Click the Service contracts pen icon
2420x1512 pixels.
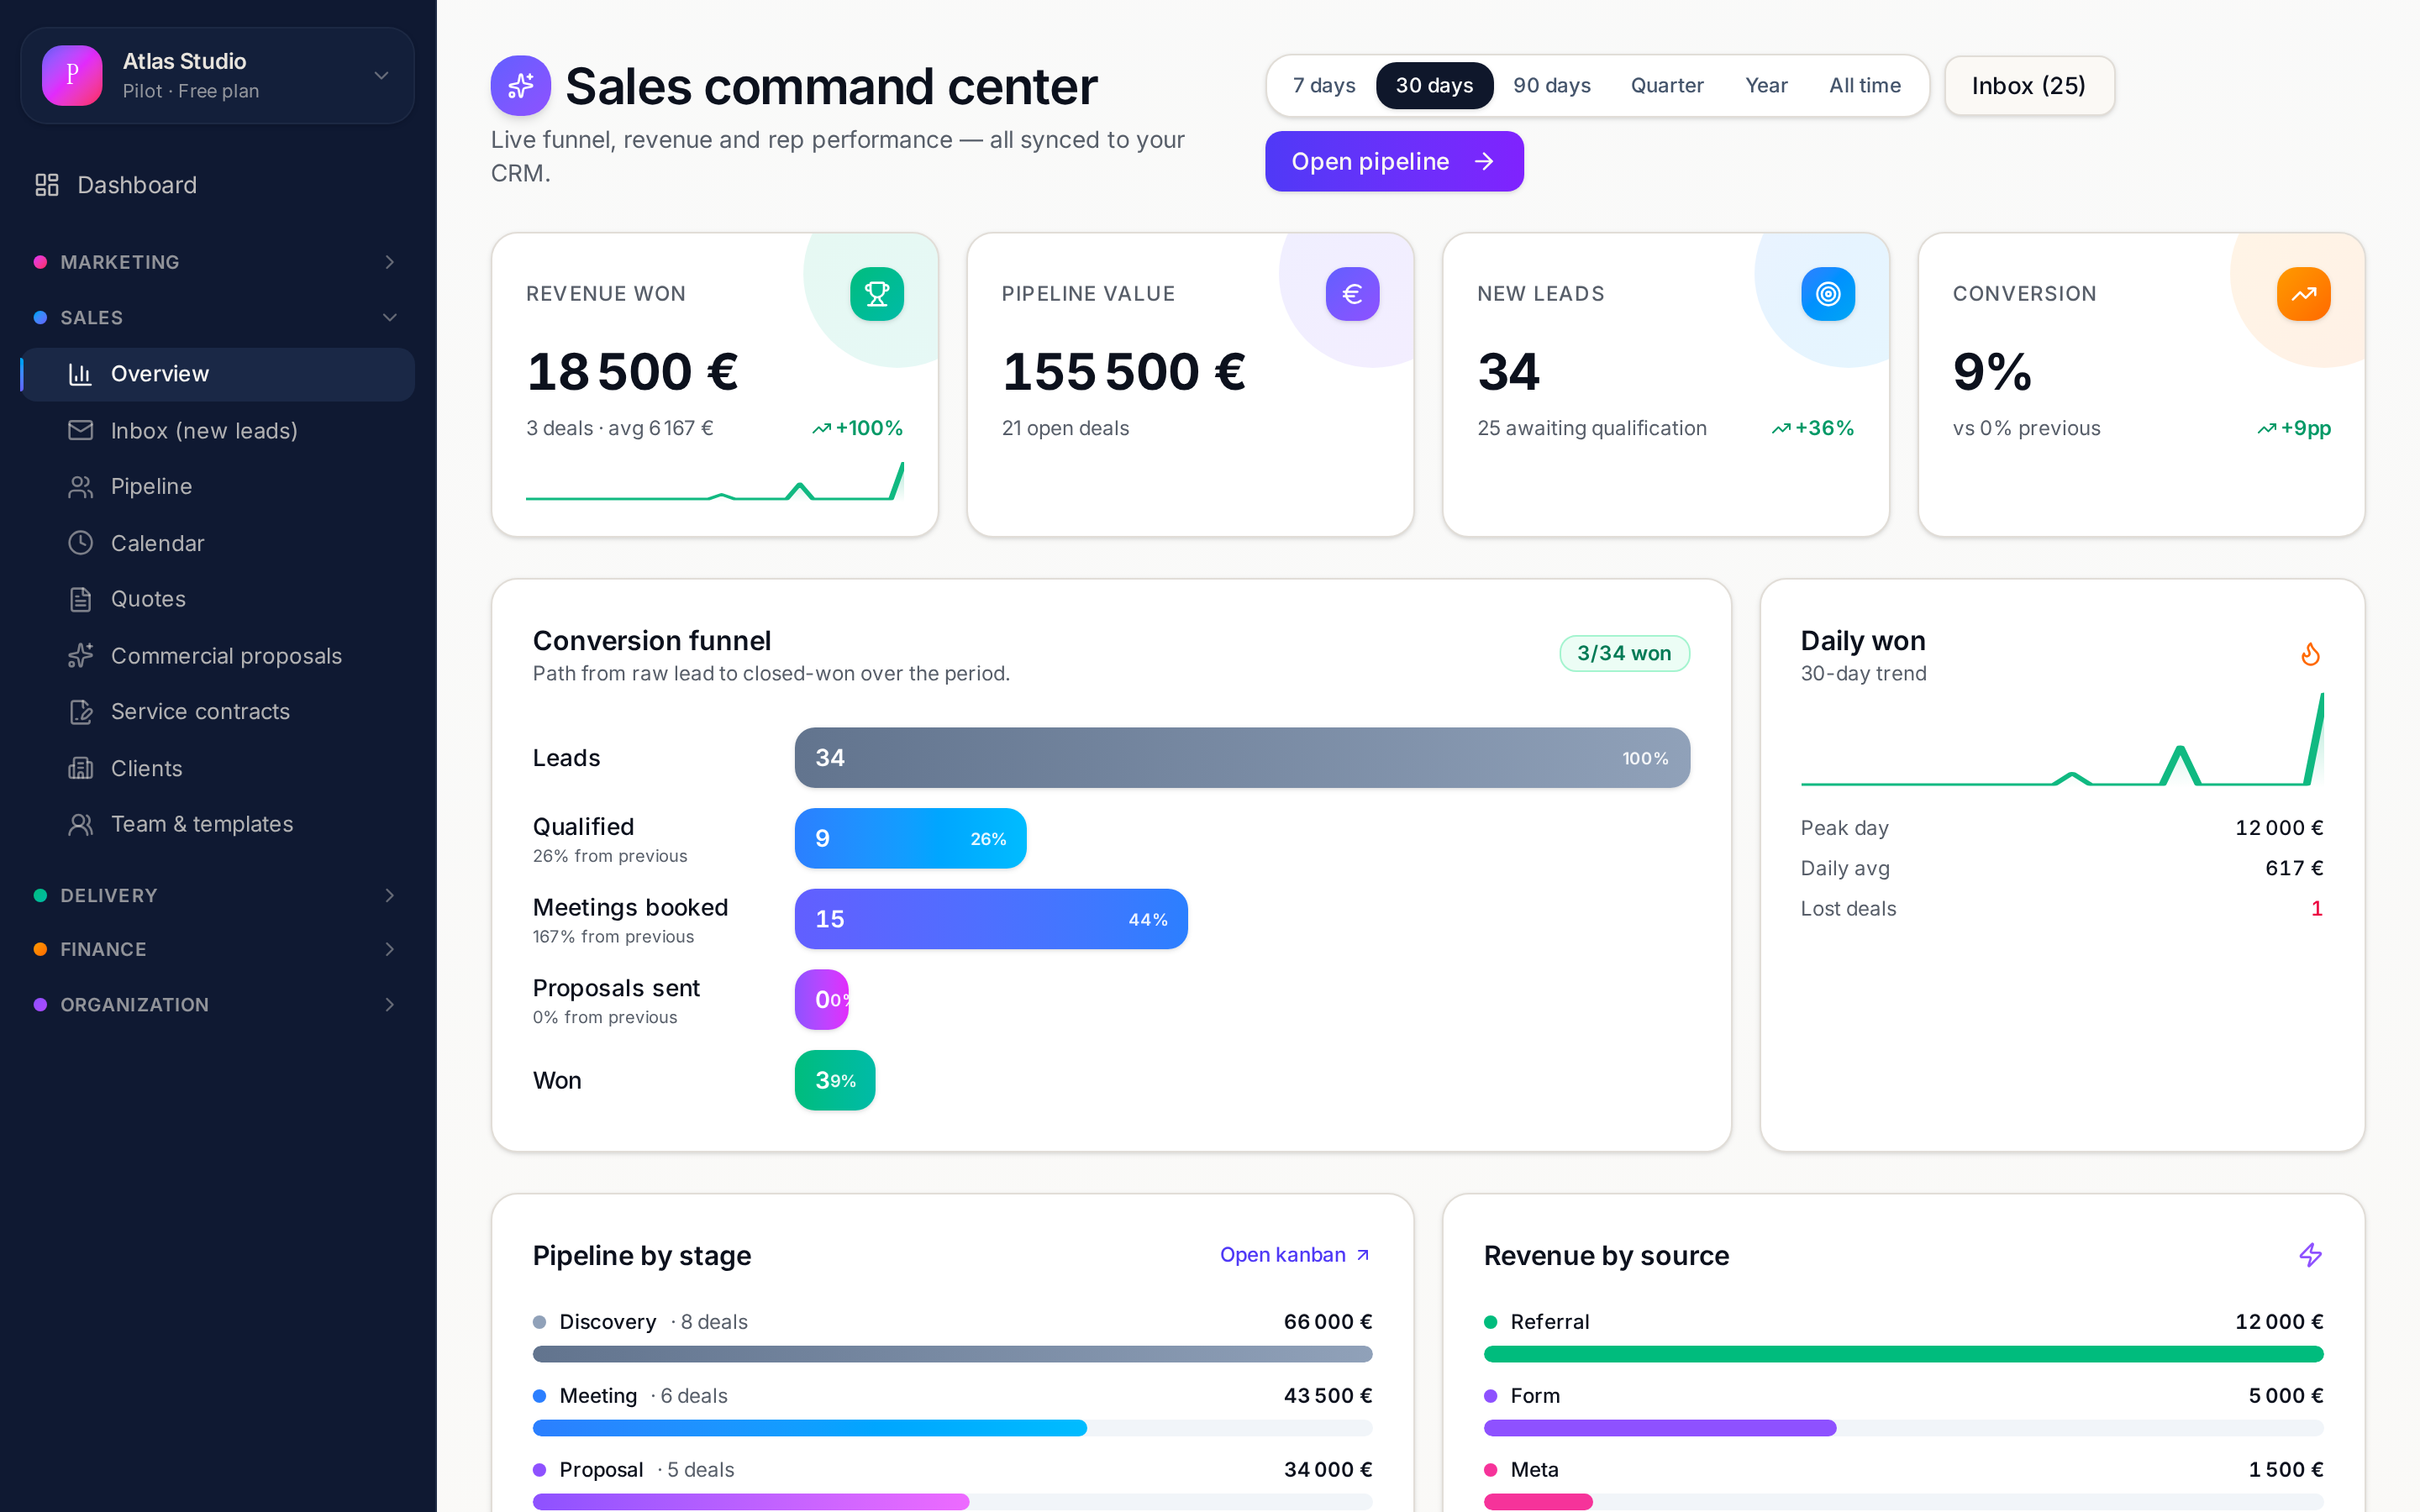tap(80, 712)
